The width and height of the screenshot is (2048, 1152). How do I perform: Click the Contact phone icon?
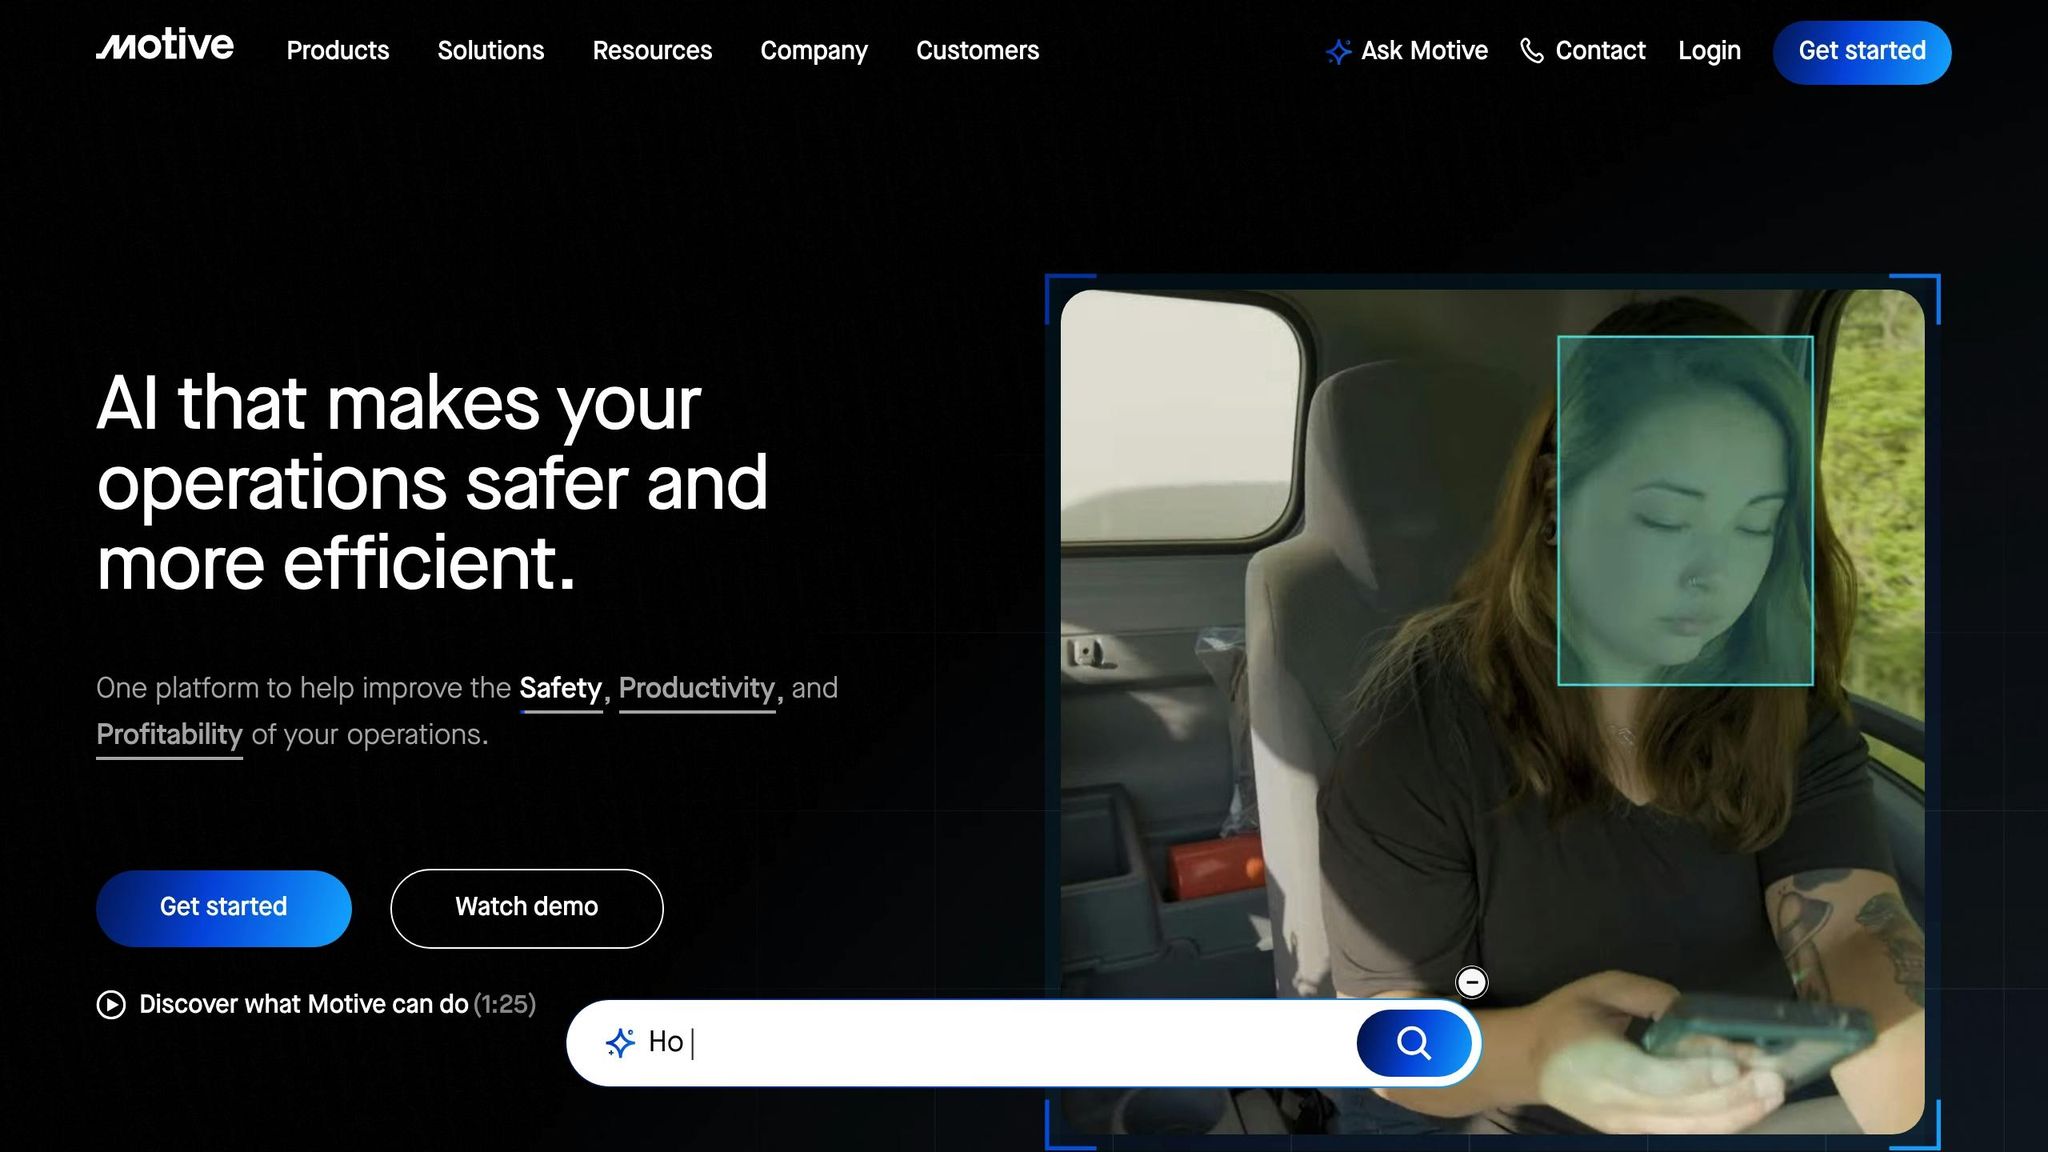1531,50
